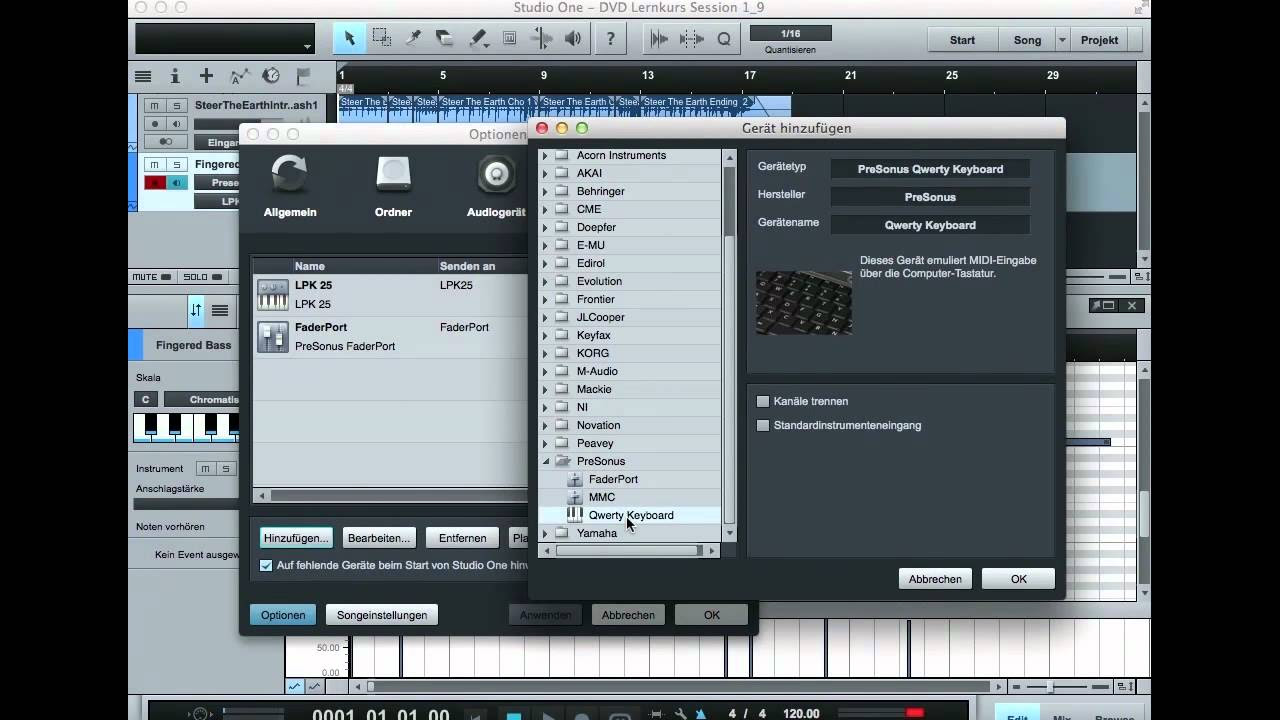Open the Ordner options icon
Viewport: 1280px width, 720px height.
point(393,175)
